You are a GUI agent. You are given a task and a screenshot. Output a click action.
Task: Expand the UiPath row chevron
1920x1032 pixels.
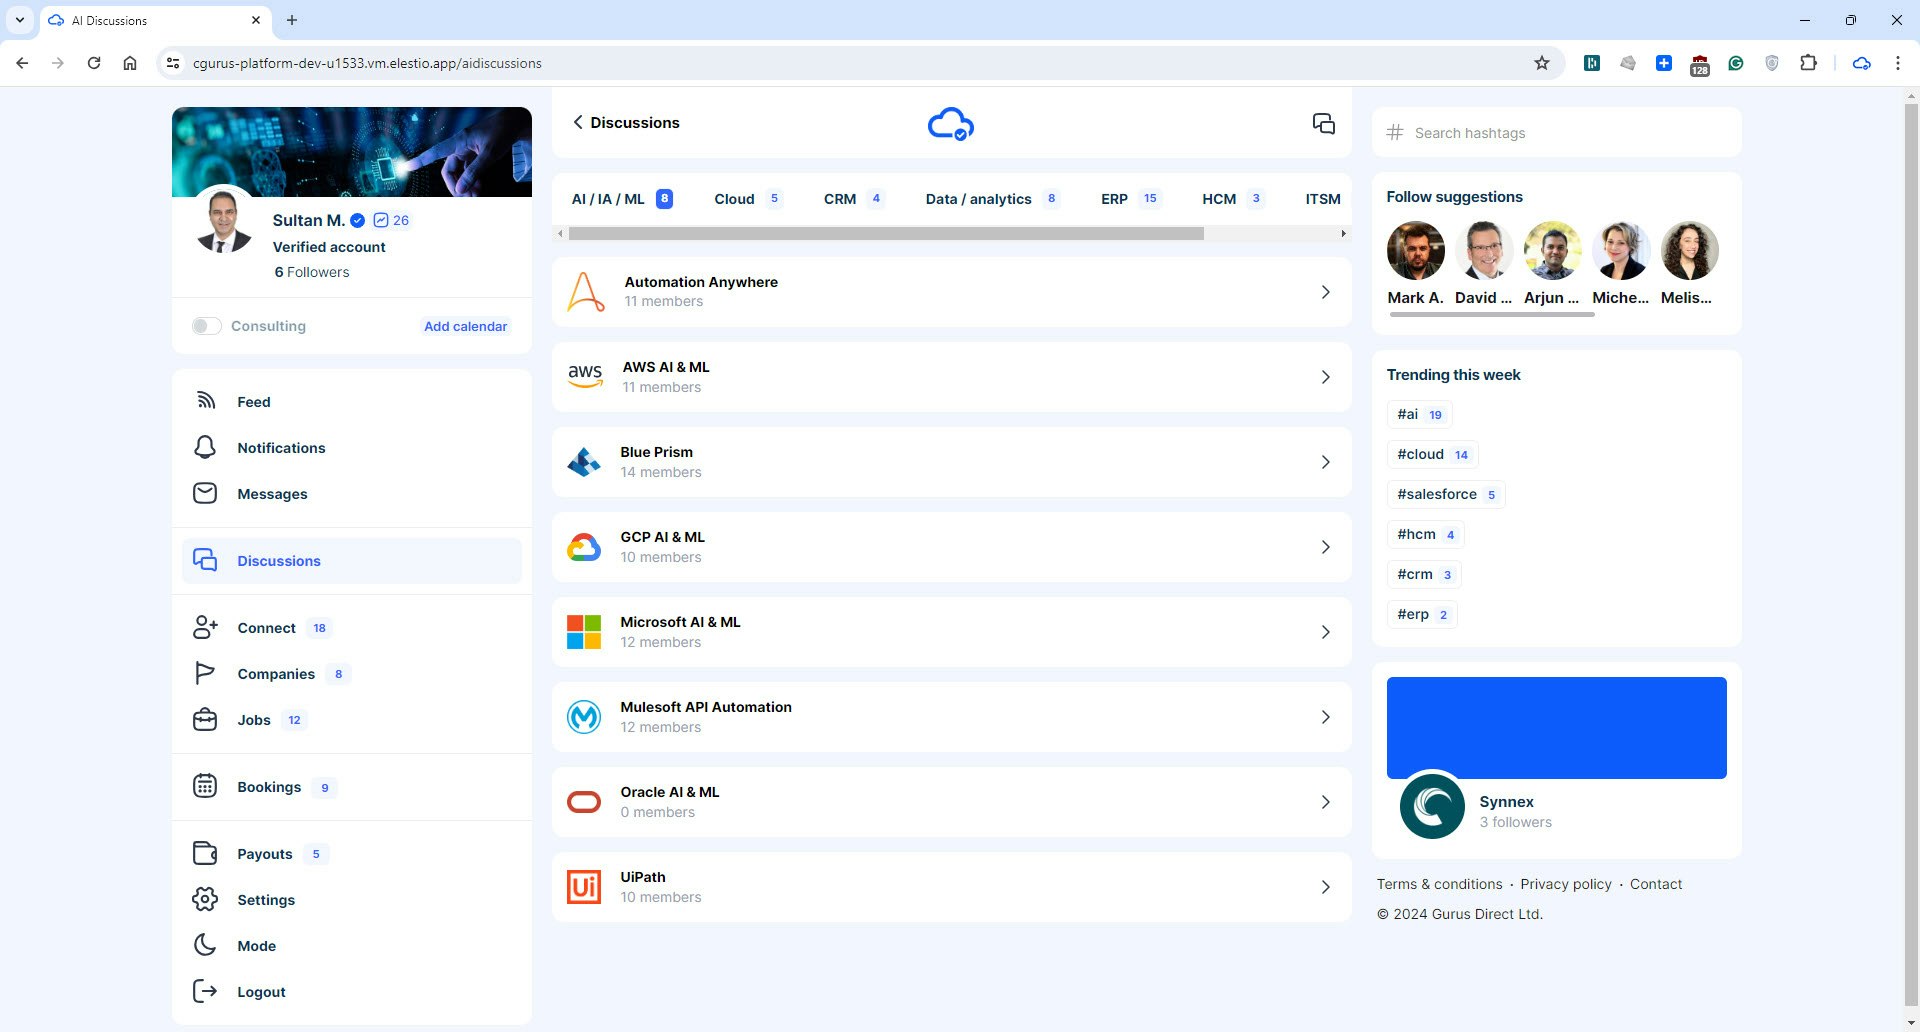[1326, 887]
